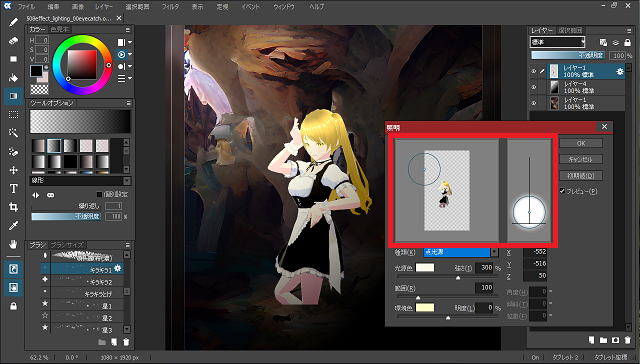Image resolution: width=640 pixels, height=364 pixels.
Task: Click the FireAlpaca logo icon
Action: [x=7, y=6]
